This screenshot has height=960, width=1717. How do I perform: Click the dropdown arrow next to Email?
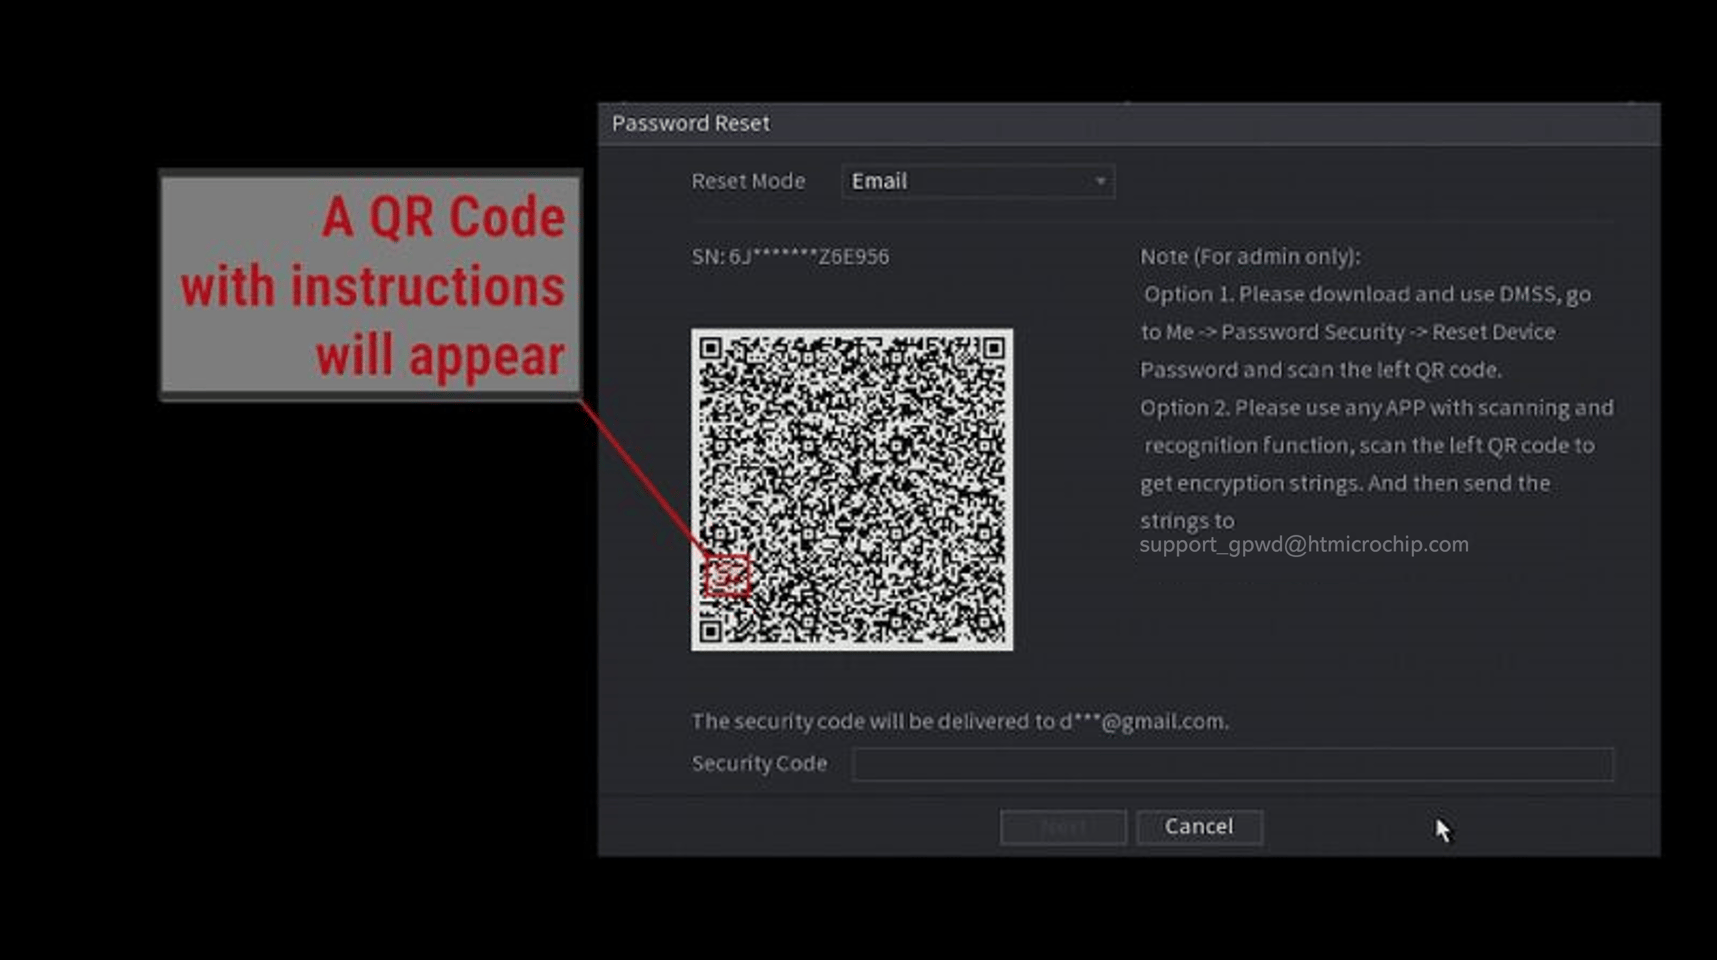pos(1098,181)
